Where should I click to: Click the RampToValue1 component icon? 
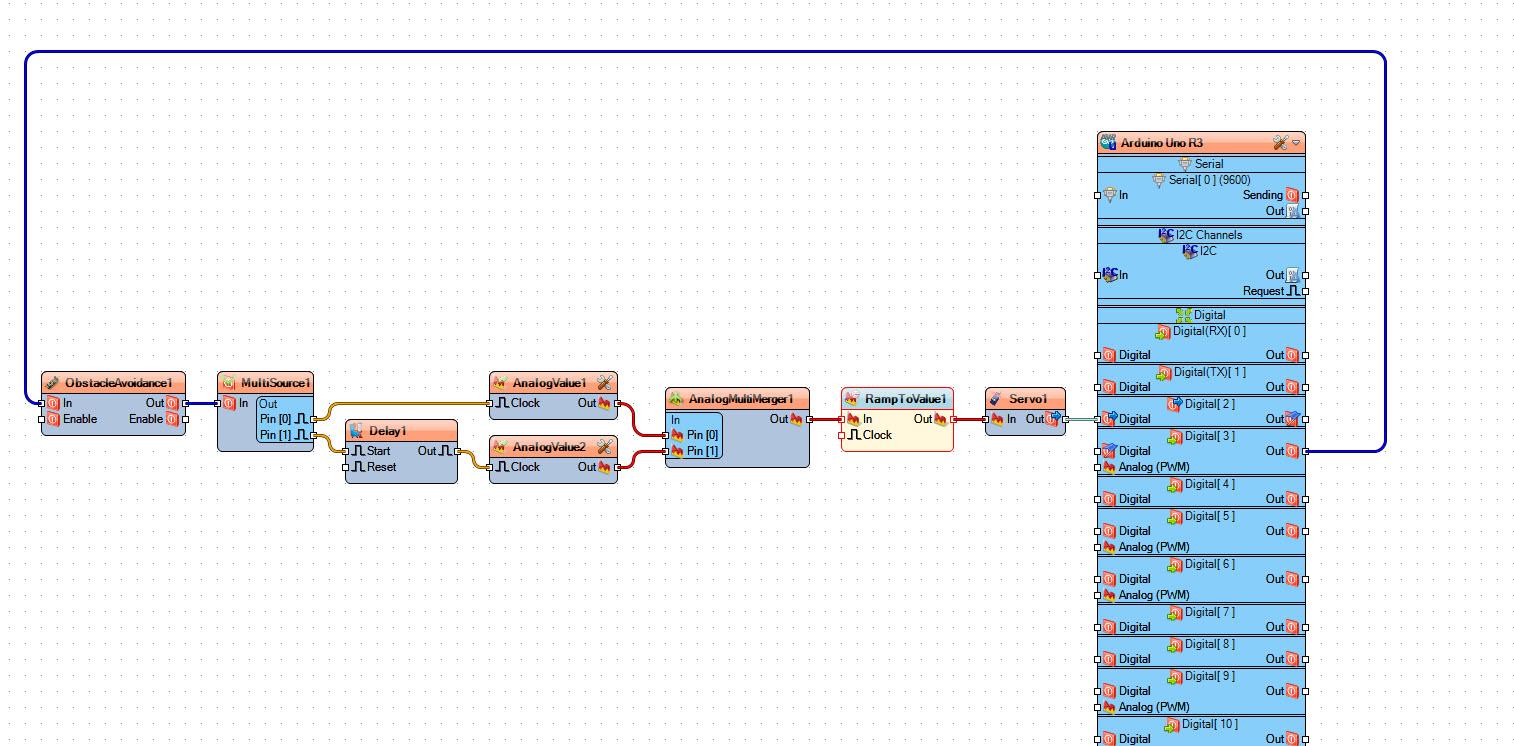[852, 399]
